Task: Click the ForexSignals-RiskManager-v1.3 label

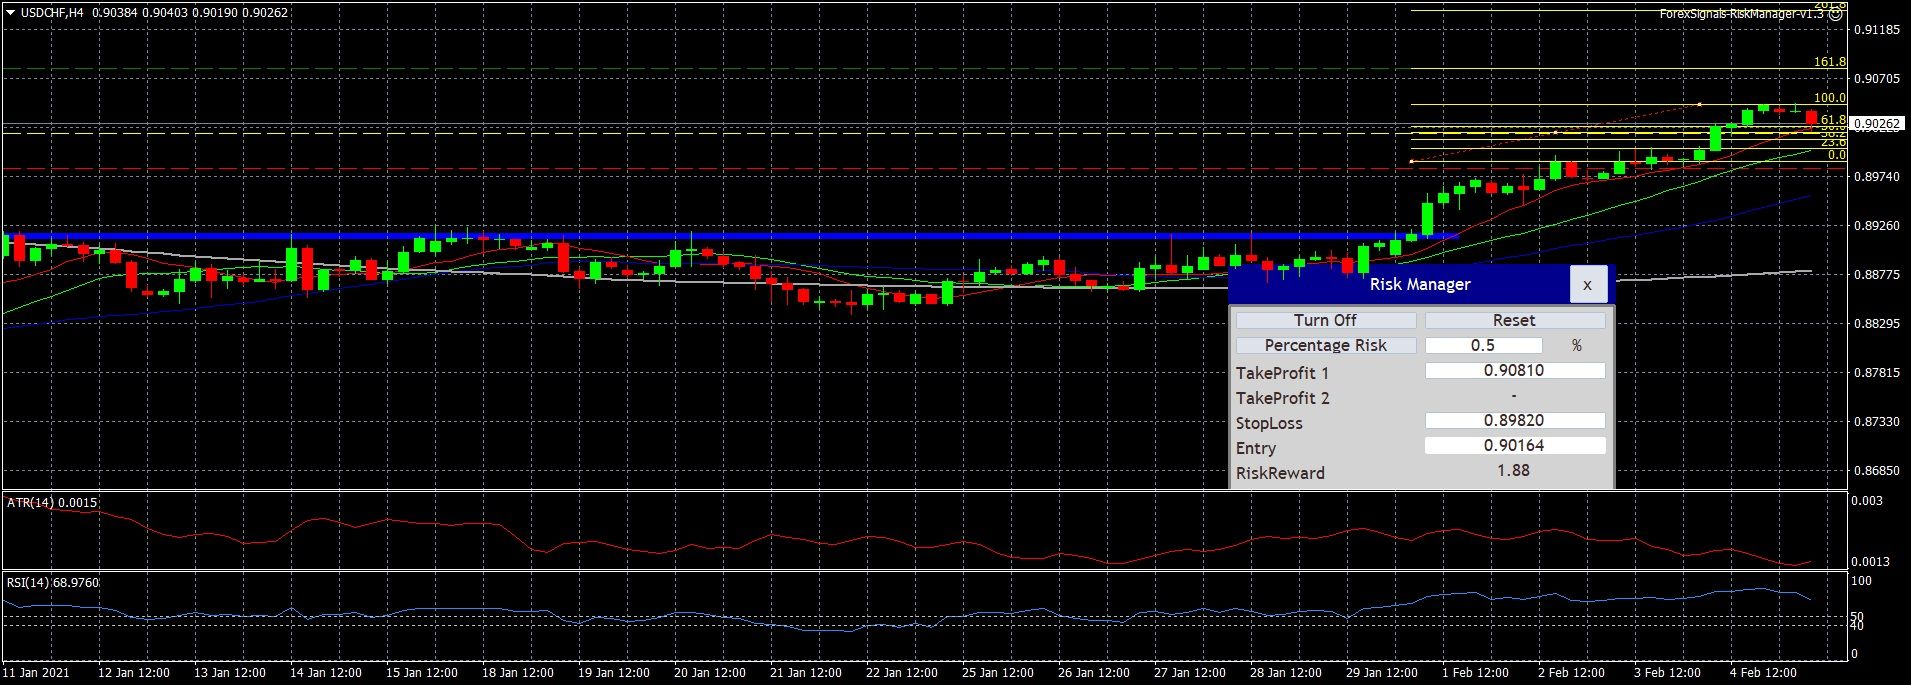Action: [1742, 14]
